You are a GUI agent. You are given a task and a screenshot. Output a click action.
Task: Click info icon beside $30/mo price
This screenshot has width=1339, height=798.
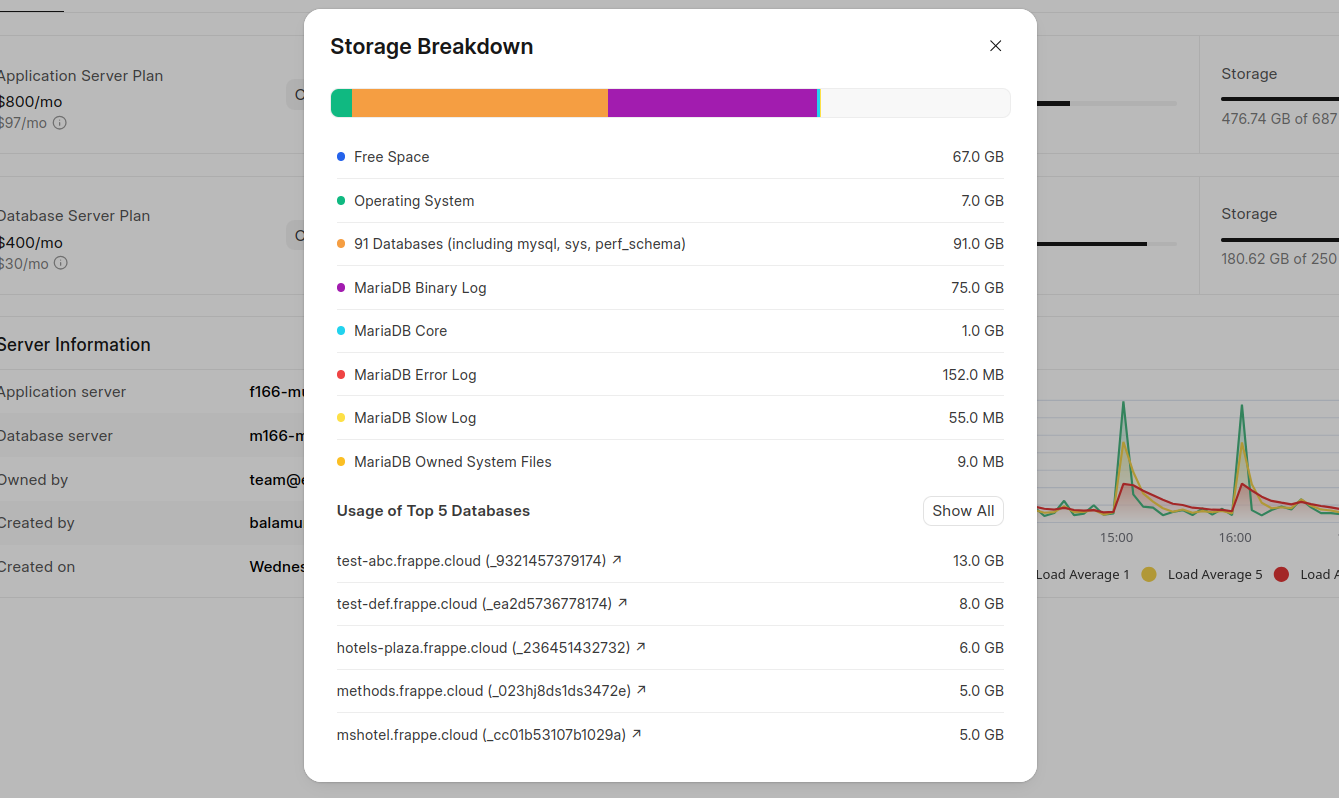(x=61, y=263)
